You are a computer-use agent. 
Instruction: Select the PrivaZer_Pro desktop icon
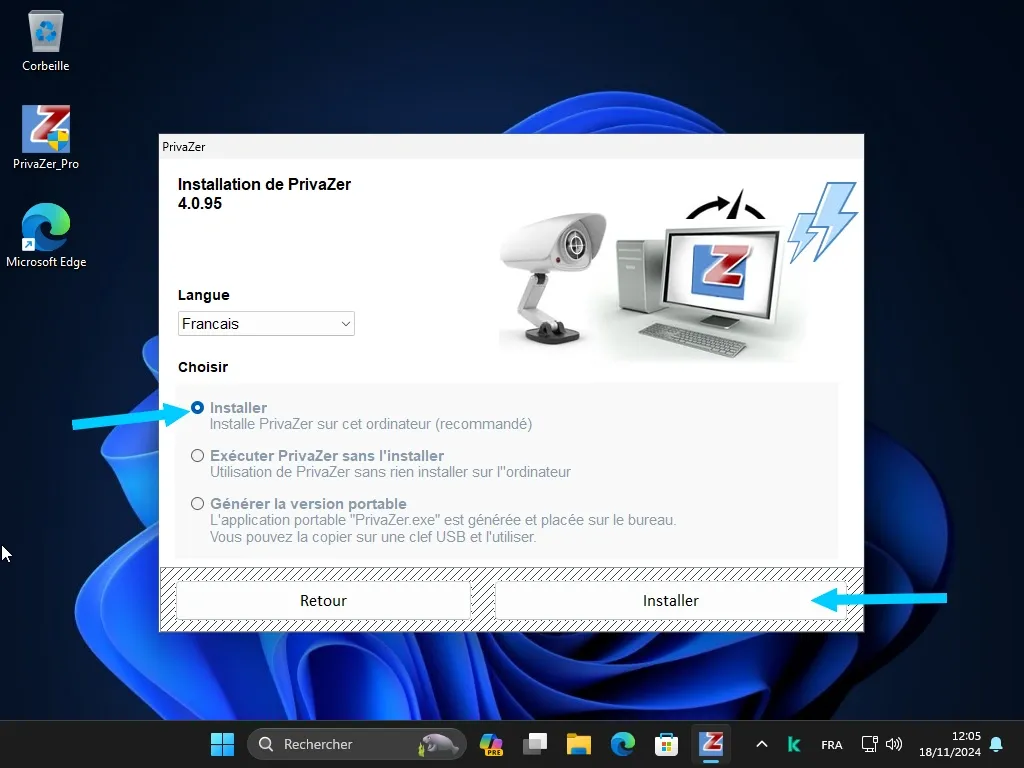(46, 138)
